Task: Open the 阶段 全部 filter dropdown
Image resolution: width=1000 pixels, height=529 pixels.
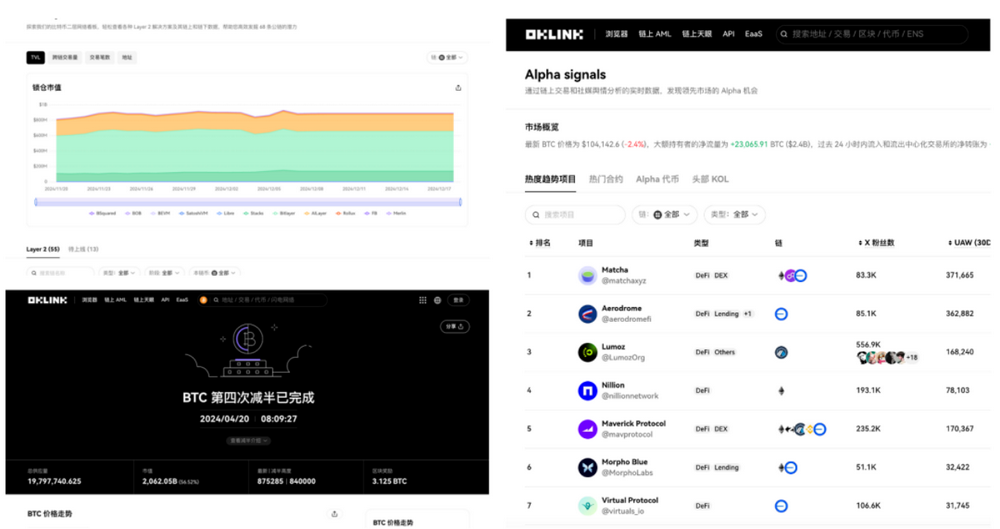Action: 165,273
